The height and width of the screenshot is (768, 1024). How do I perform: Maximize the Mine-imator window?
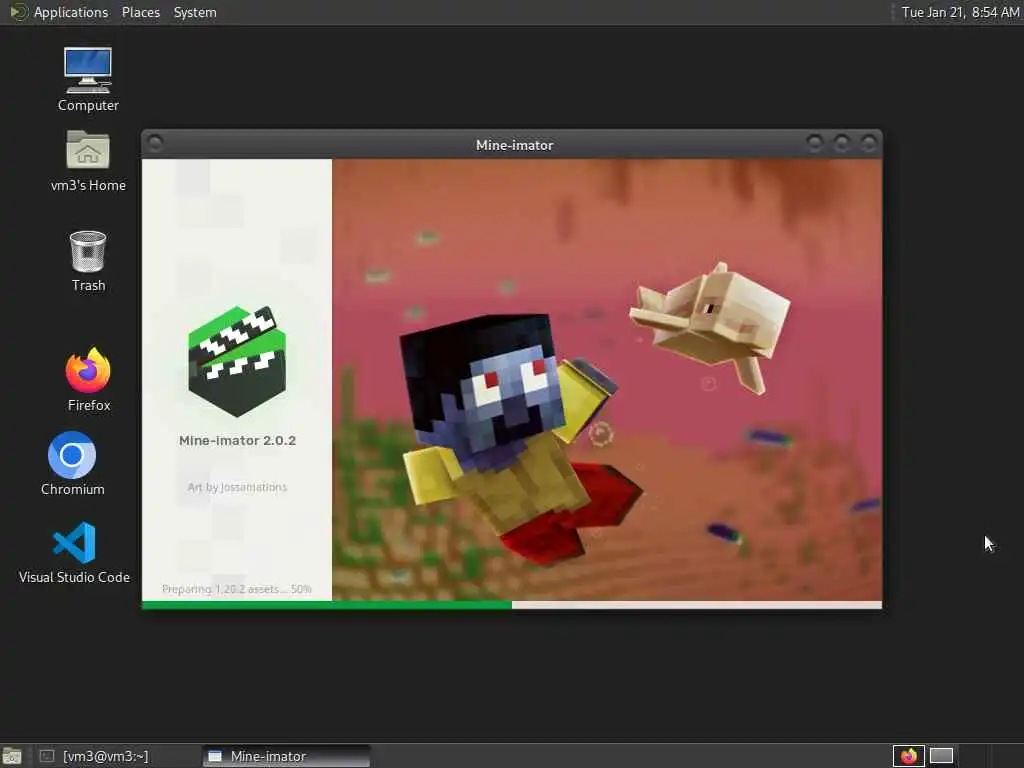pyautogui.click(x=842, y=143)
